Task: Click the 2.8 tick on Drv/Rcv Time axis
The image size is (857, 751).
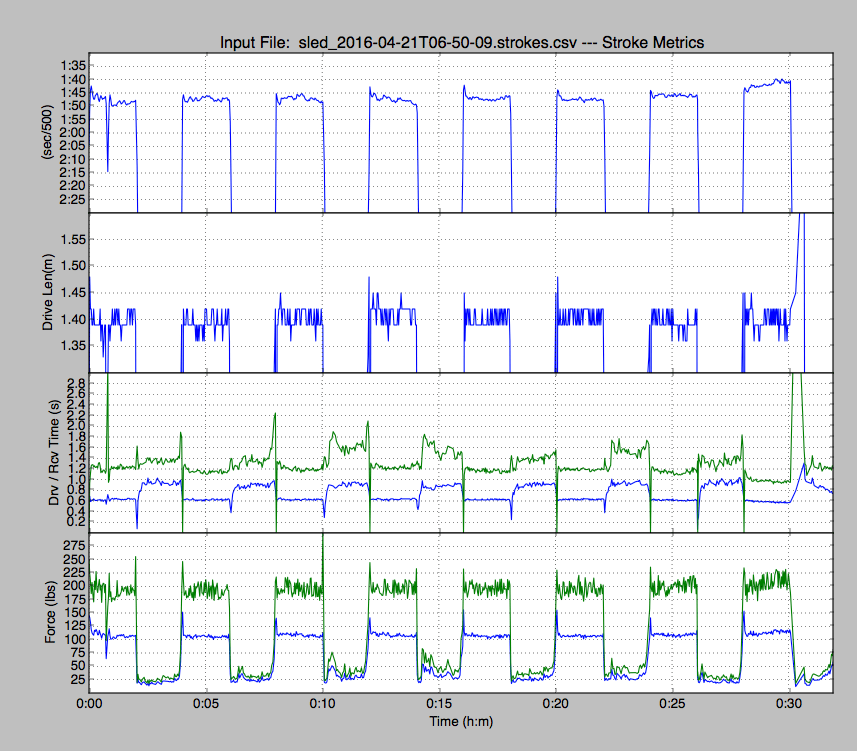Action: [x=76, y=383]
